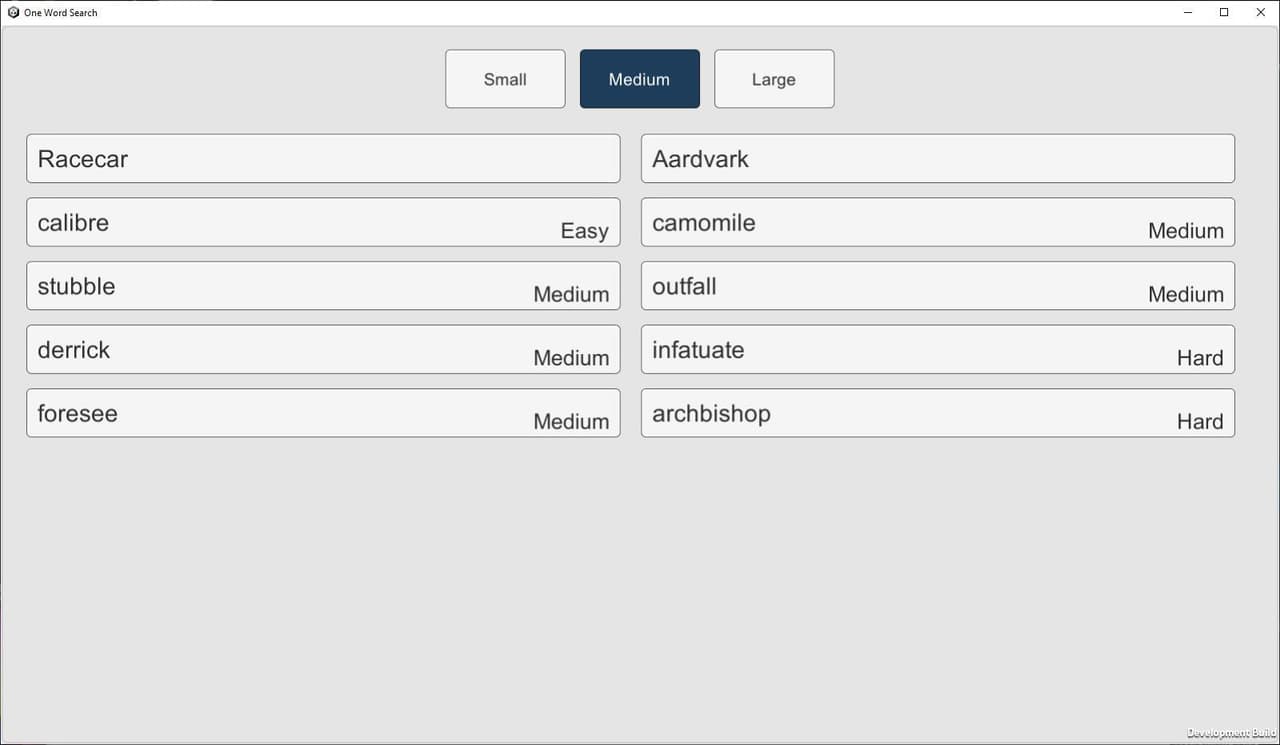Click the Hard label on archbishop
Screen dimensions: 1280x745
click(1200, 422)
